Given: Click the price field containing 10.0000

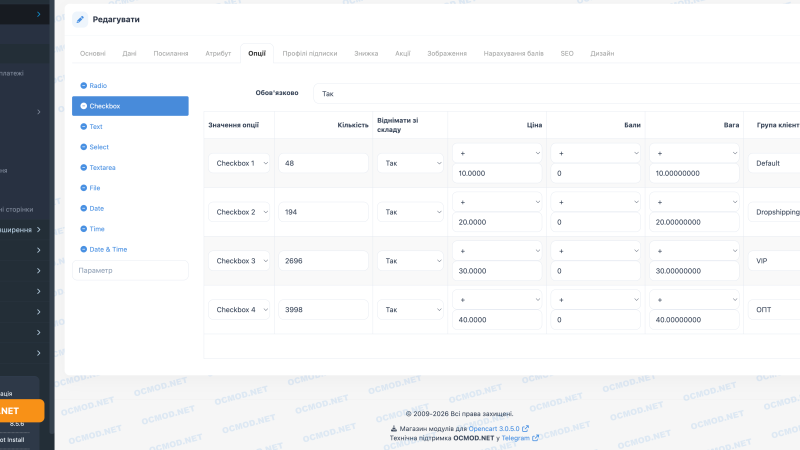Looking at the screenshot, I should point(497,173).
